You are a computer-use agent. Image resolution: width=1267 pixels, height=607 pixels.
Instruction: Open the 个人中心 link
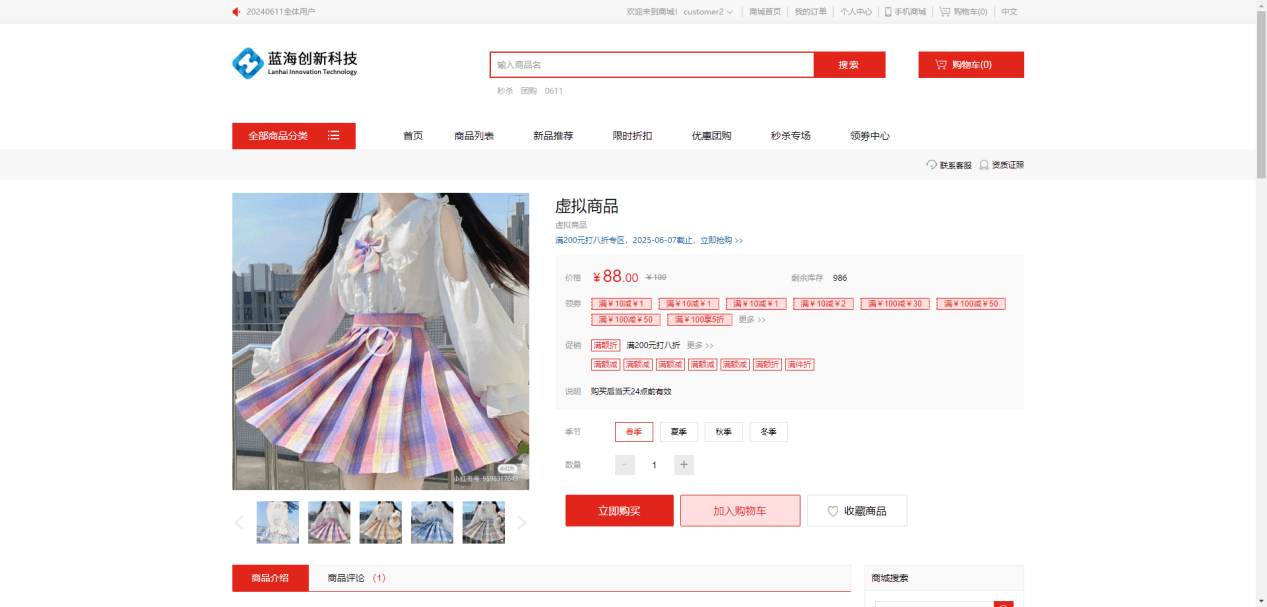(855, 12)
